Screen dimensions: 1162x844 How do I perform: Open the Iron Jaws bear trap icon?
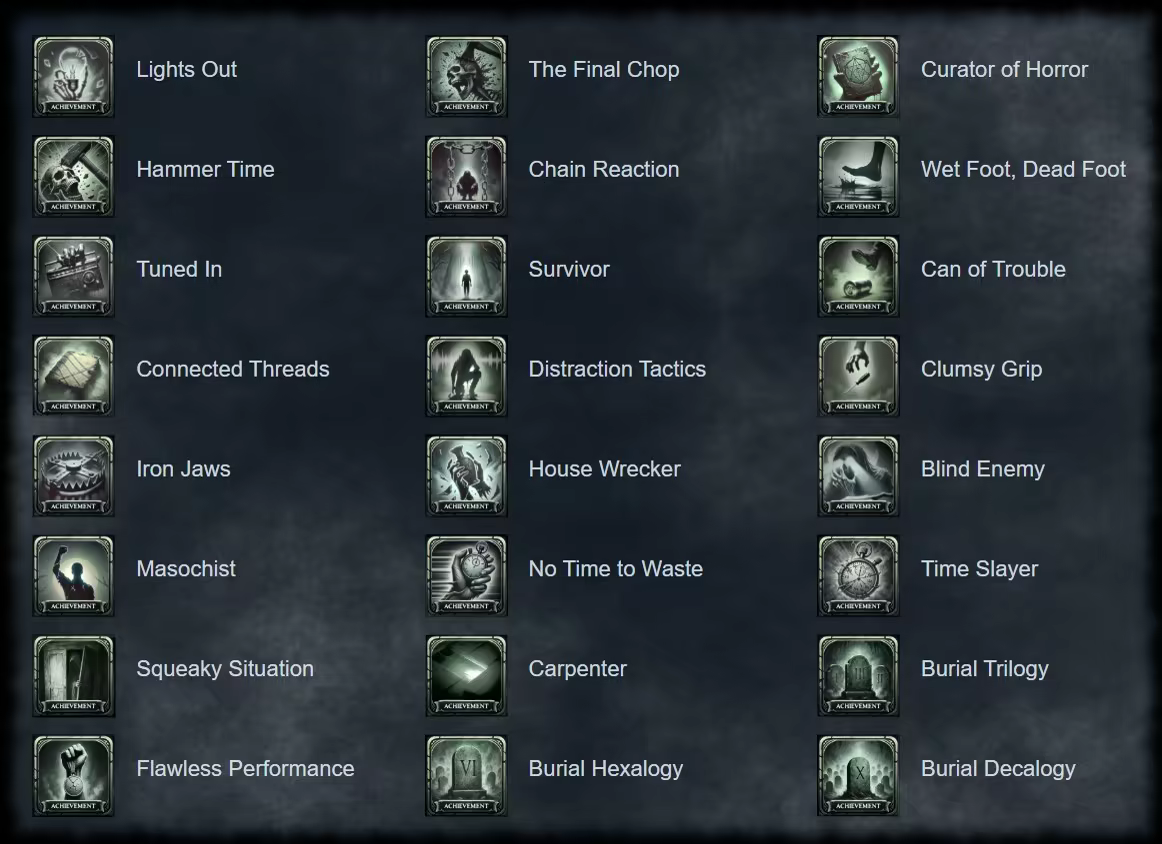pyautogui.click(x=73, y=476)
